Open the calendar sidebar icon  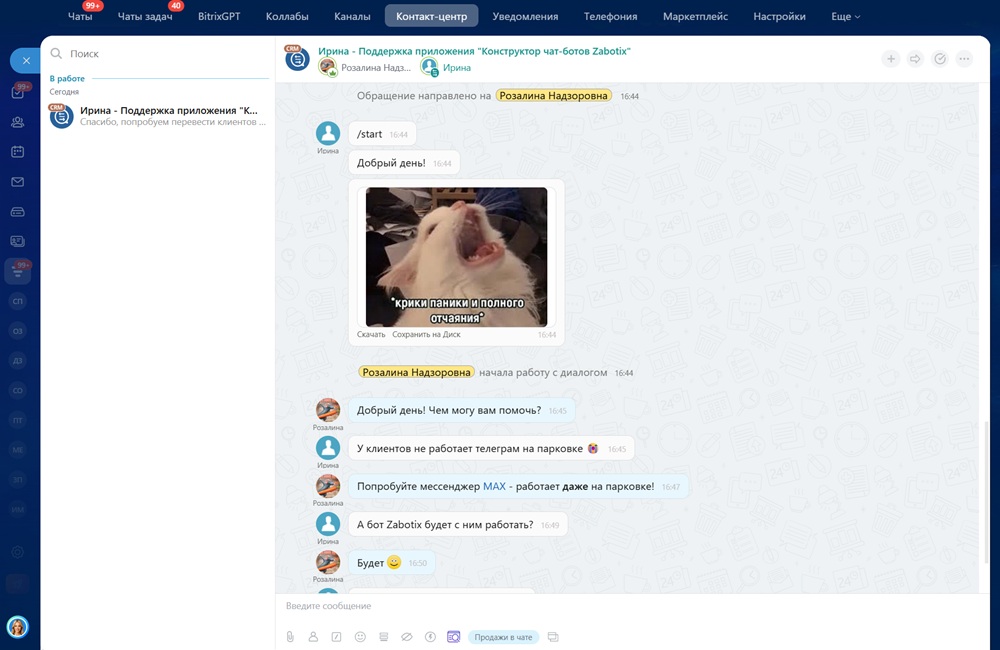18,152
